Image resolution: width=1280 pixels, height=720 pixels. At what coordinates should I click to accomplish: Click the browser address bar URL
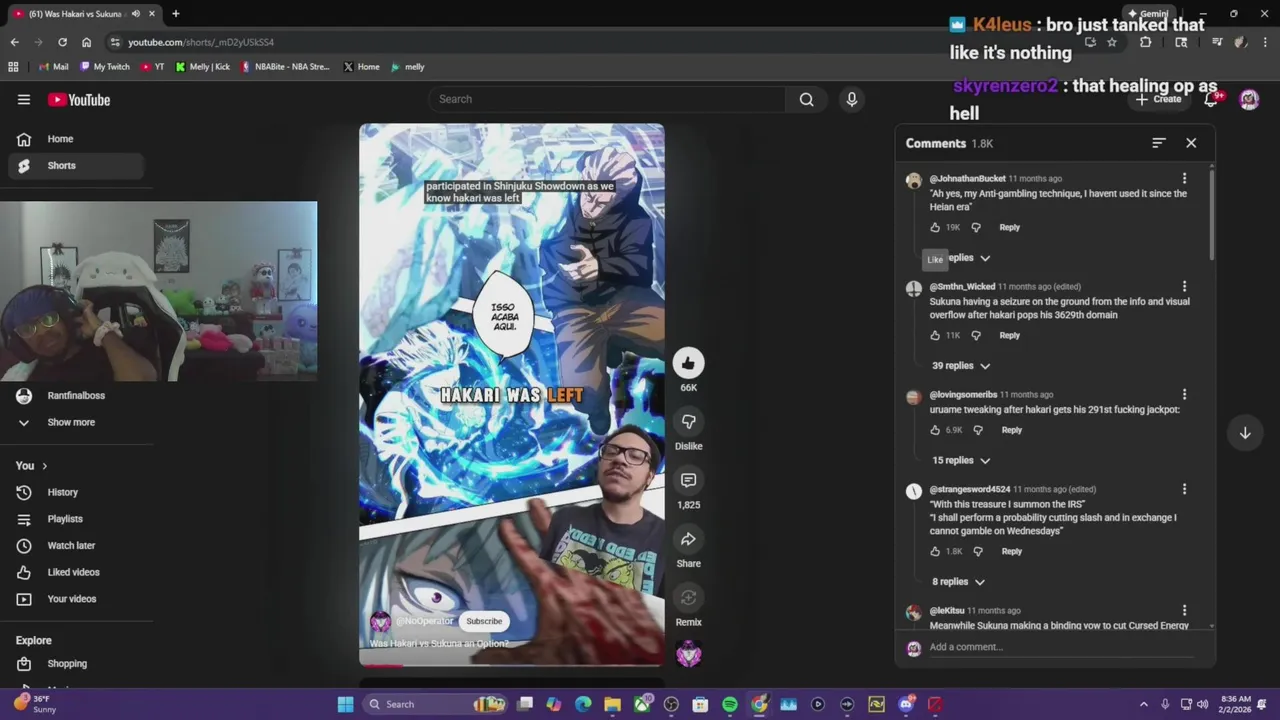coord(201,42)
